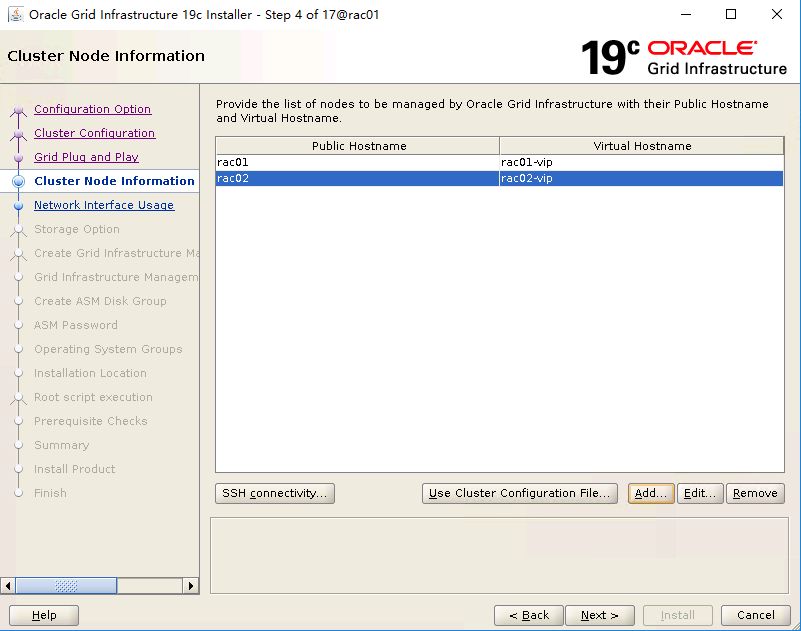Click the Prerequisite Checks step label

coord(90,421)
